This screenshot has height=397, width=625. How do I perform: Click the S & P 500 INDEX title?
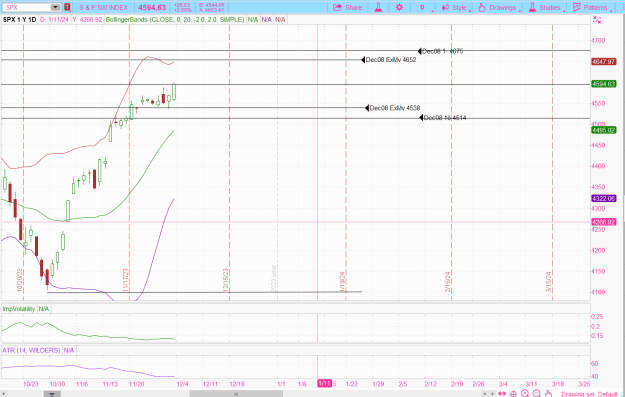[x=103, y=8]
